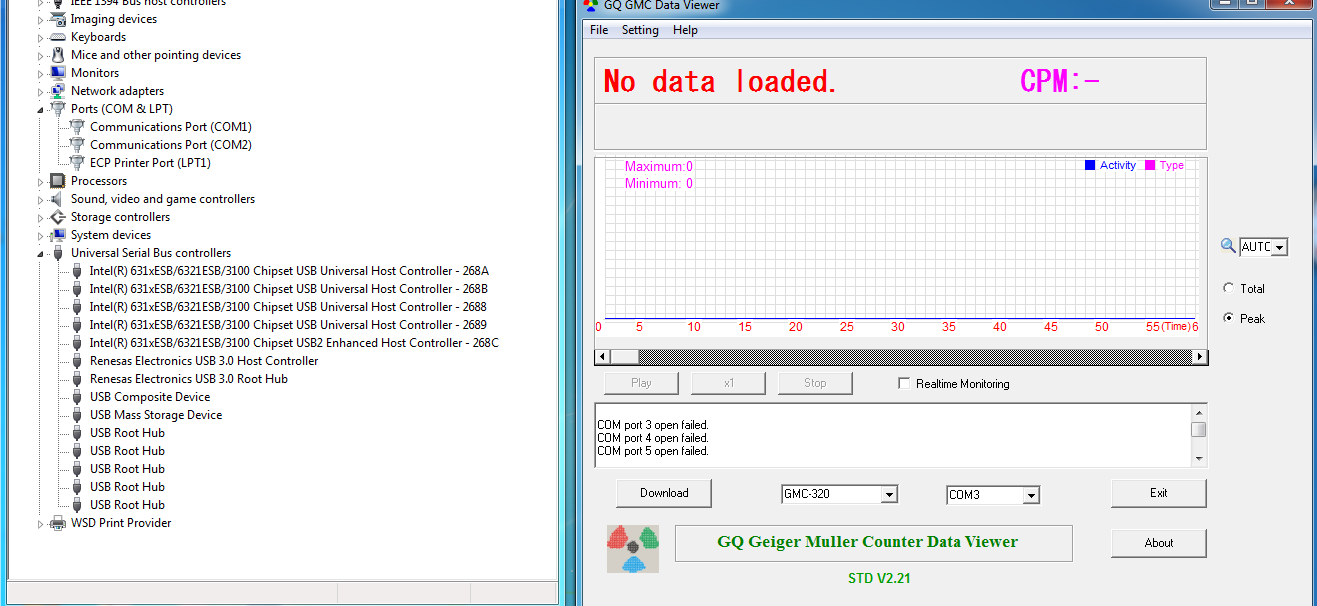The height and width of the screenshot is (606, 1317).
Task: Open the GMC-320 model dropdown
Action: pyautogui.click(x=889, y=494)
